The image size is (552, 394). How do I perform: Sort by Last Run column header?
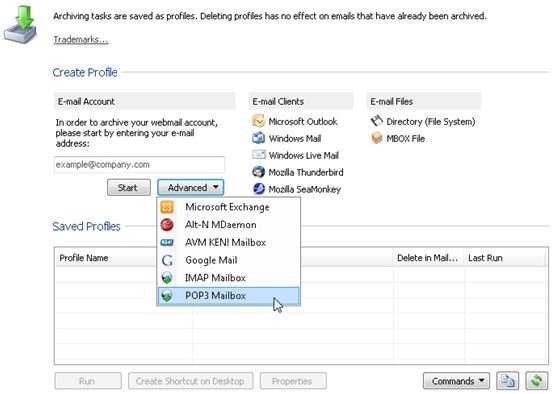505,258
